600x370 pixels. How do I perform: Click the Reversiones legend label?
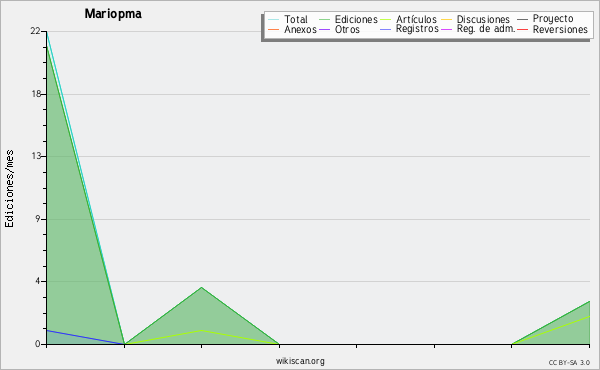(x=560, y=29)
